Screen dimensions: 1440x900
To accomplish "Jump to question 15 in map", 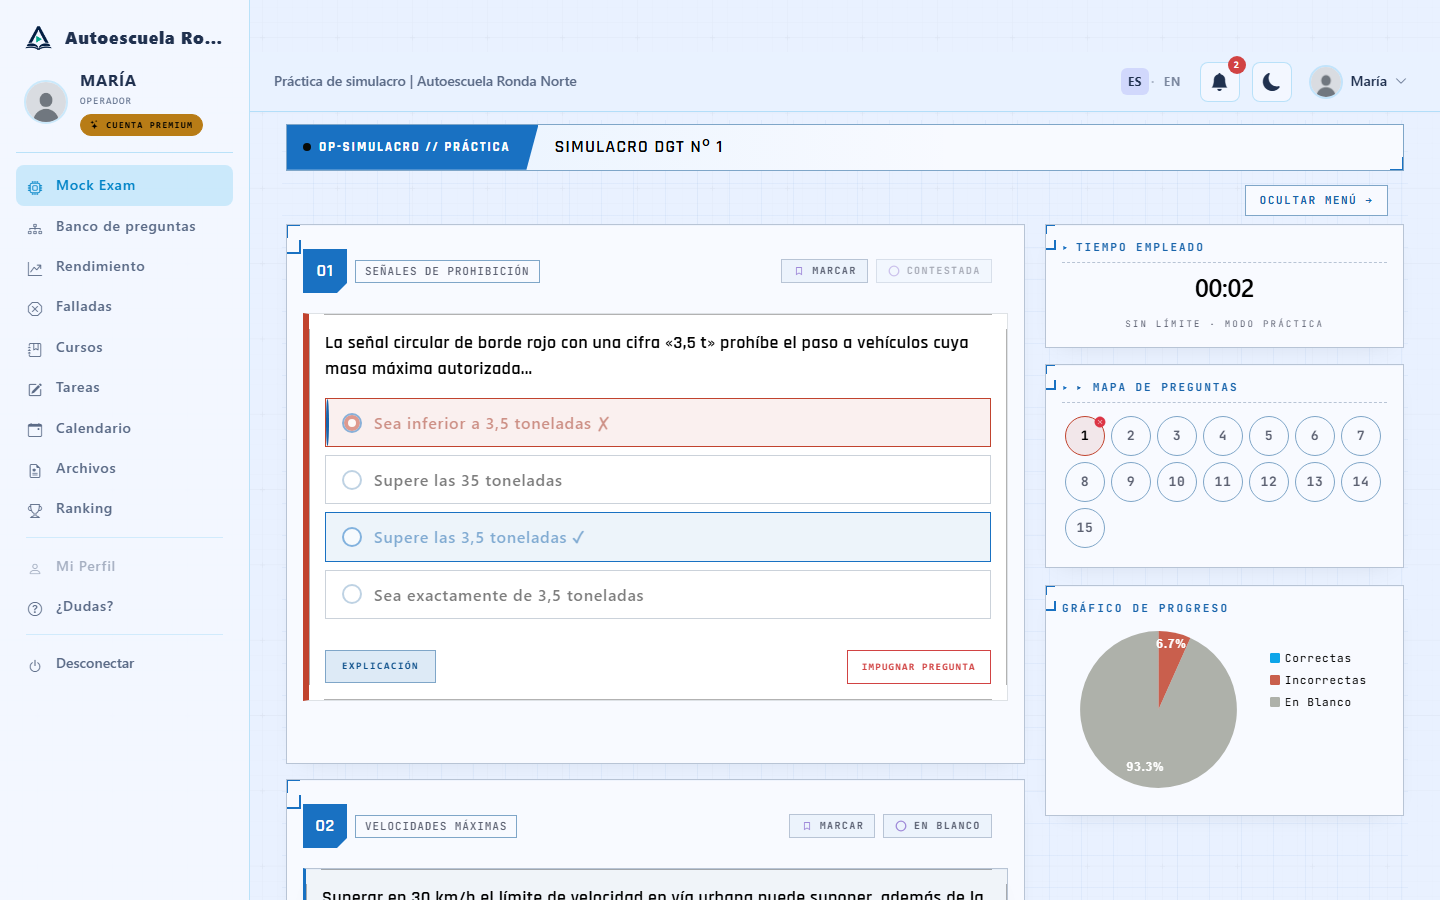I will pyautogui.click(x=1085, y=528).
